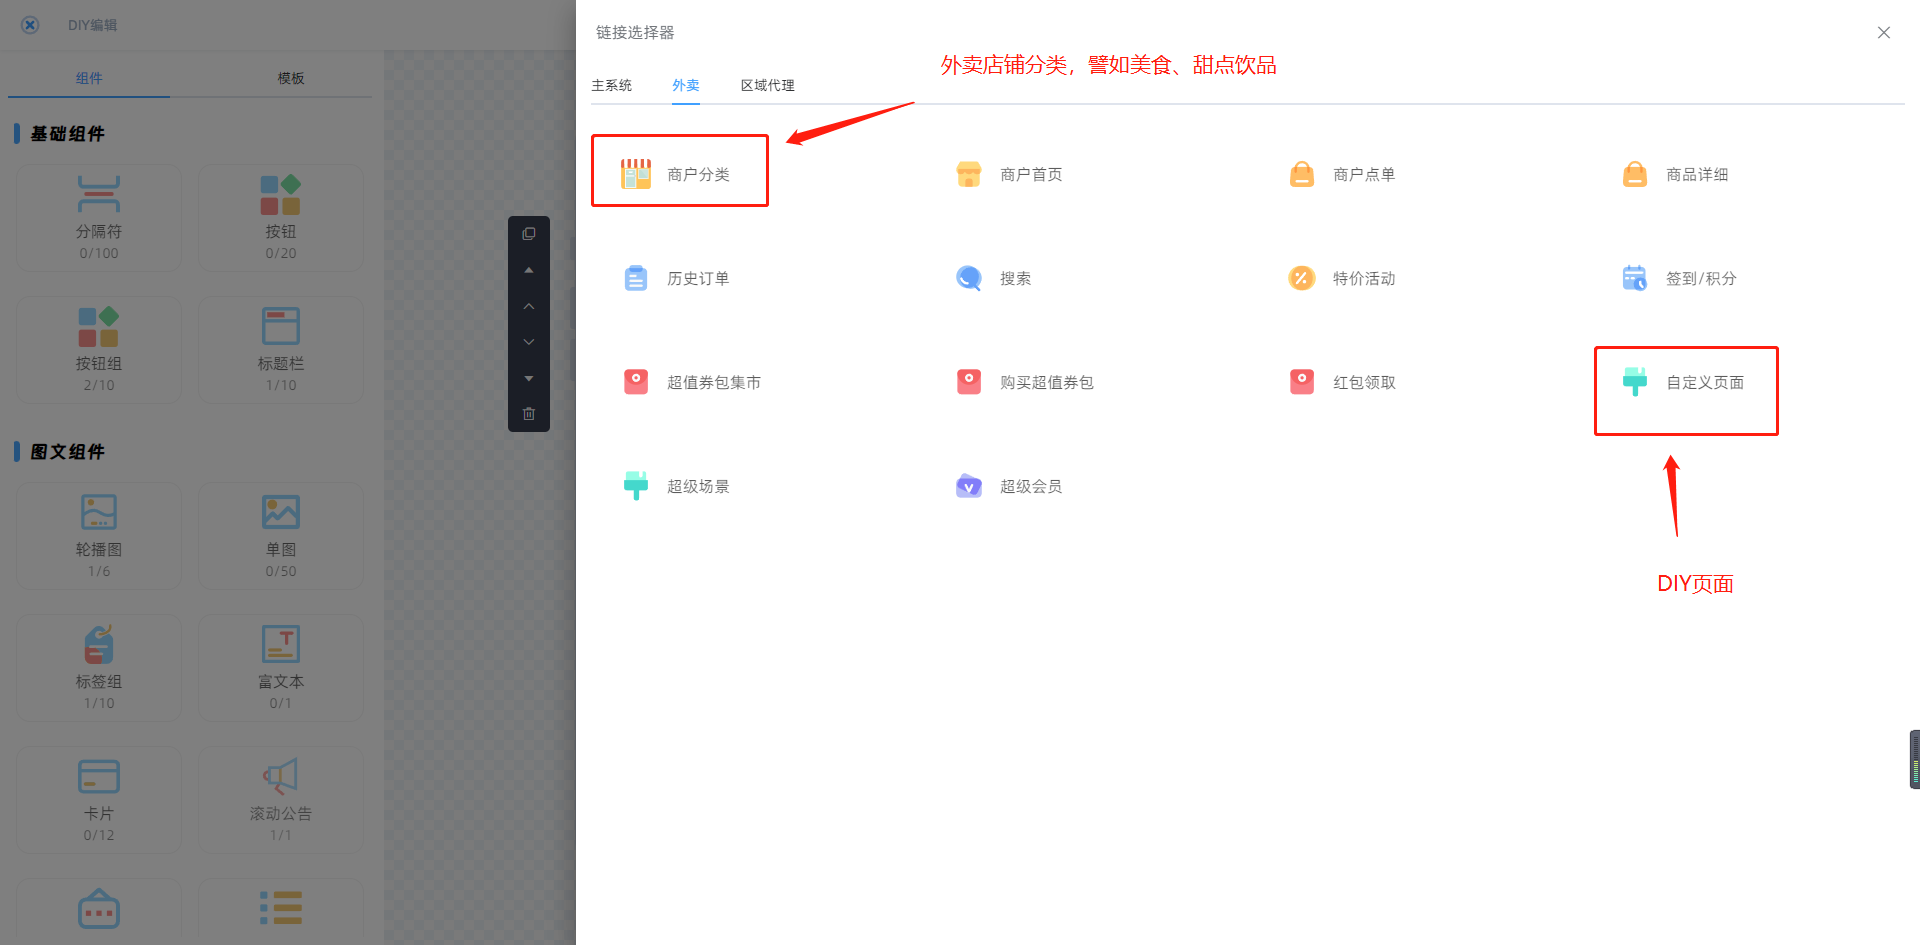Choose the 商户首页 shop icon

tap(968, 174)
